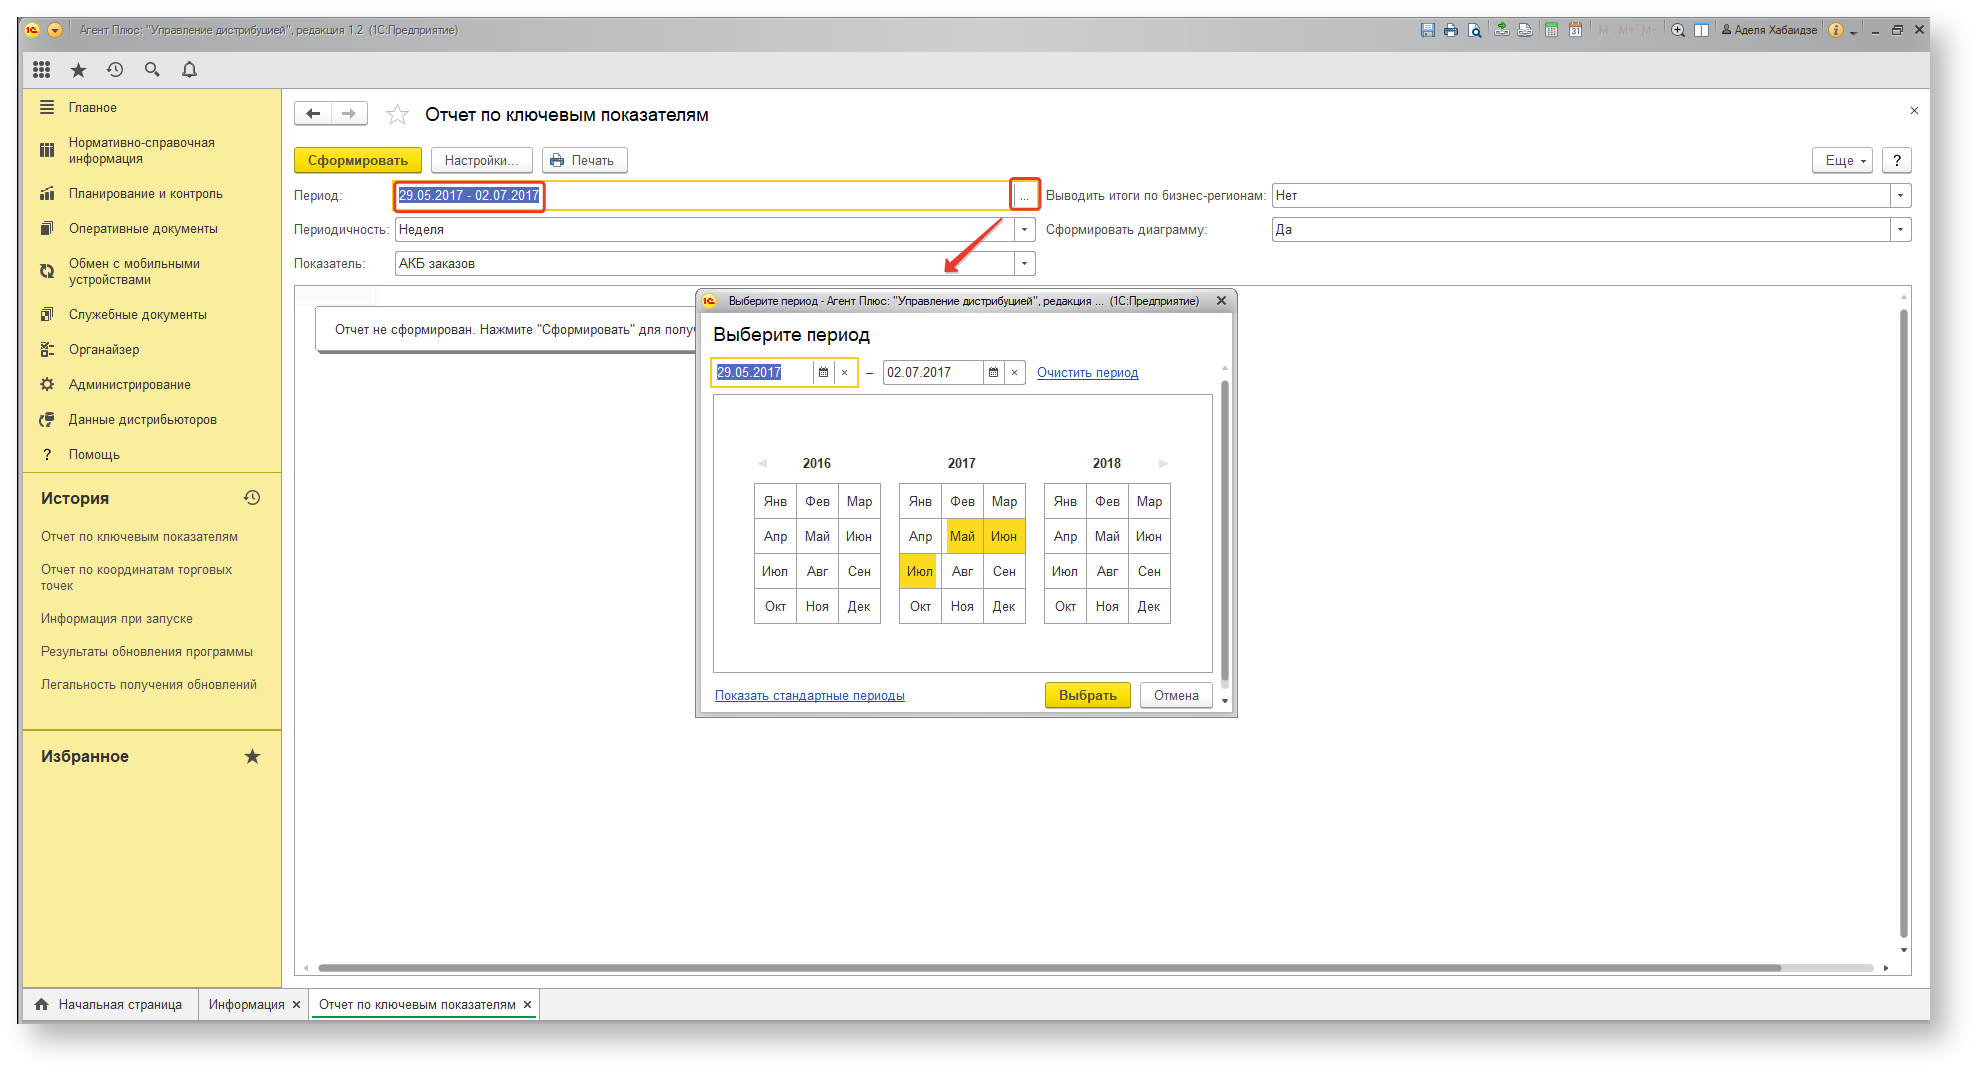Click the Save icon in title bar
1978x1072 pixels.
point(1427,30)
